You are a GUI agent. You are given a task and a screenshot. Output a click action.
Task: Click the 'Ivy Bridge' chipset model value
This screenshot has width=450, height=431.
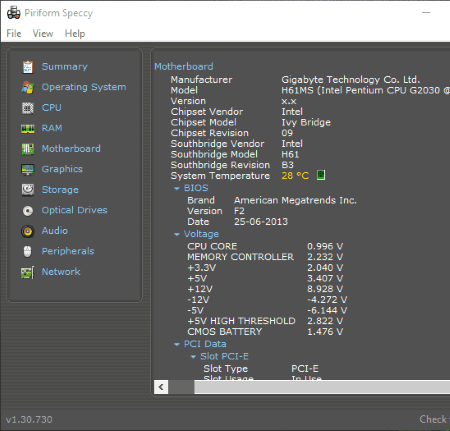click(x=306, y=122)
